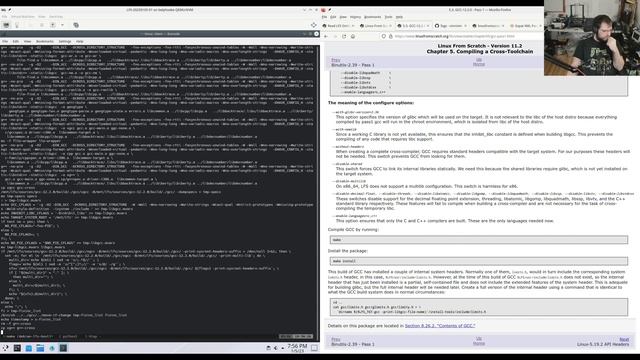Screen dimensions: 640x360
Task: Click the pause VM toolbar icon
Action: 41,25
